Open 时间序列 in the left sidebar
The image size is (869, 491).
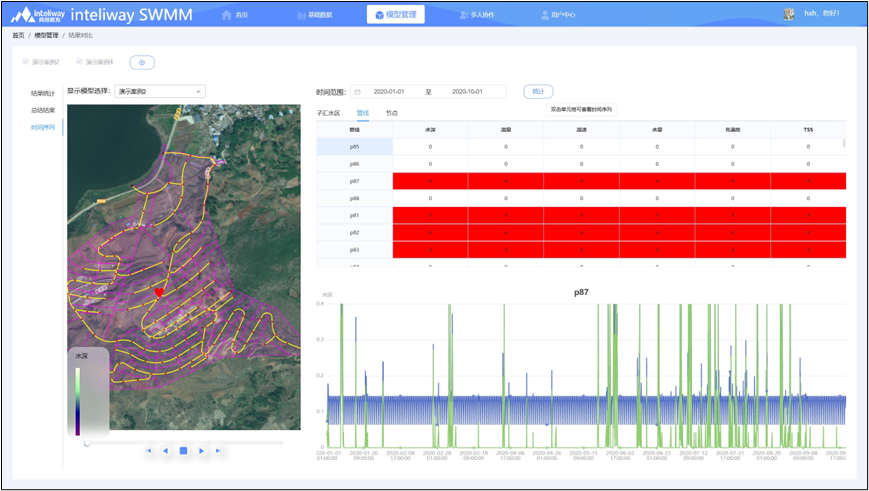(42, 126)
